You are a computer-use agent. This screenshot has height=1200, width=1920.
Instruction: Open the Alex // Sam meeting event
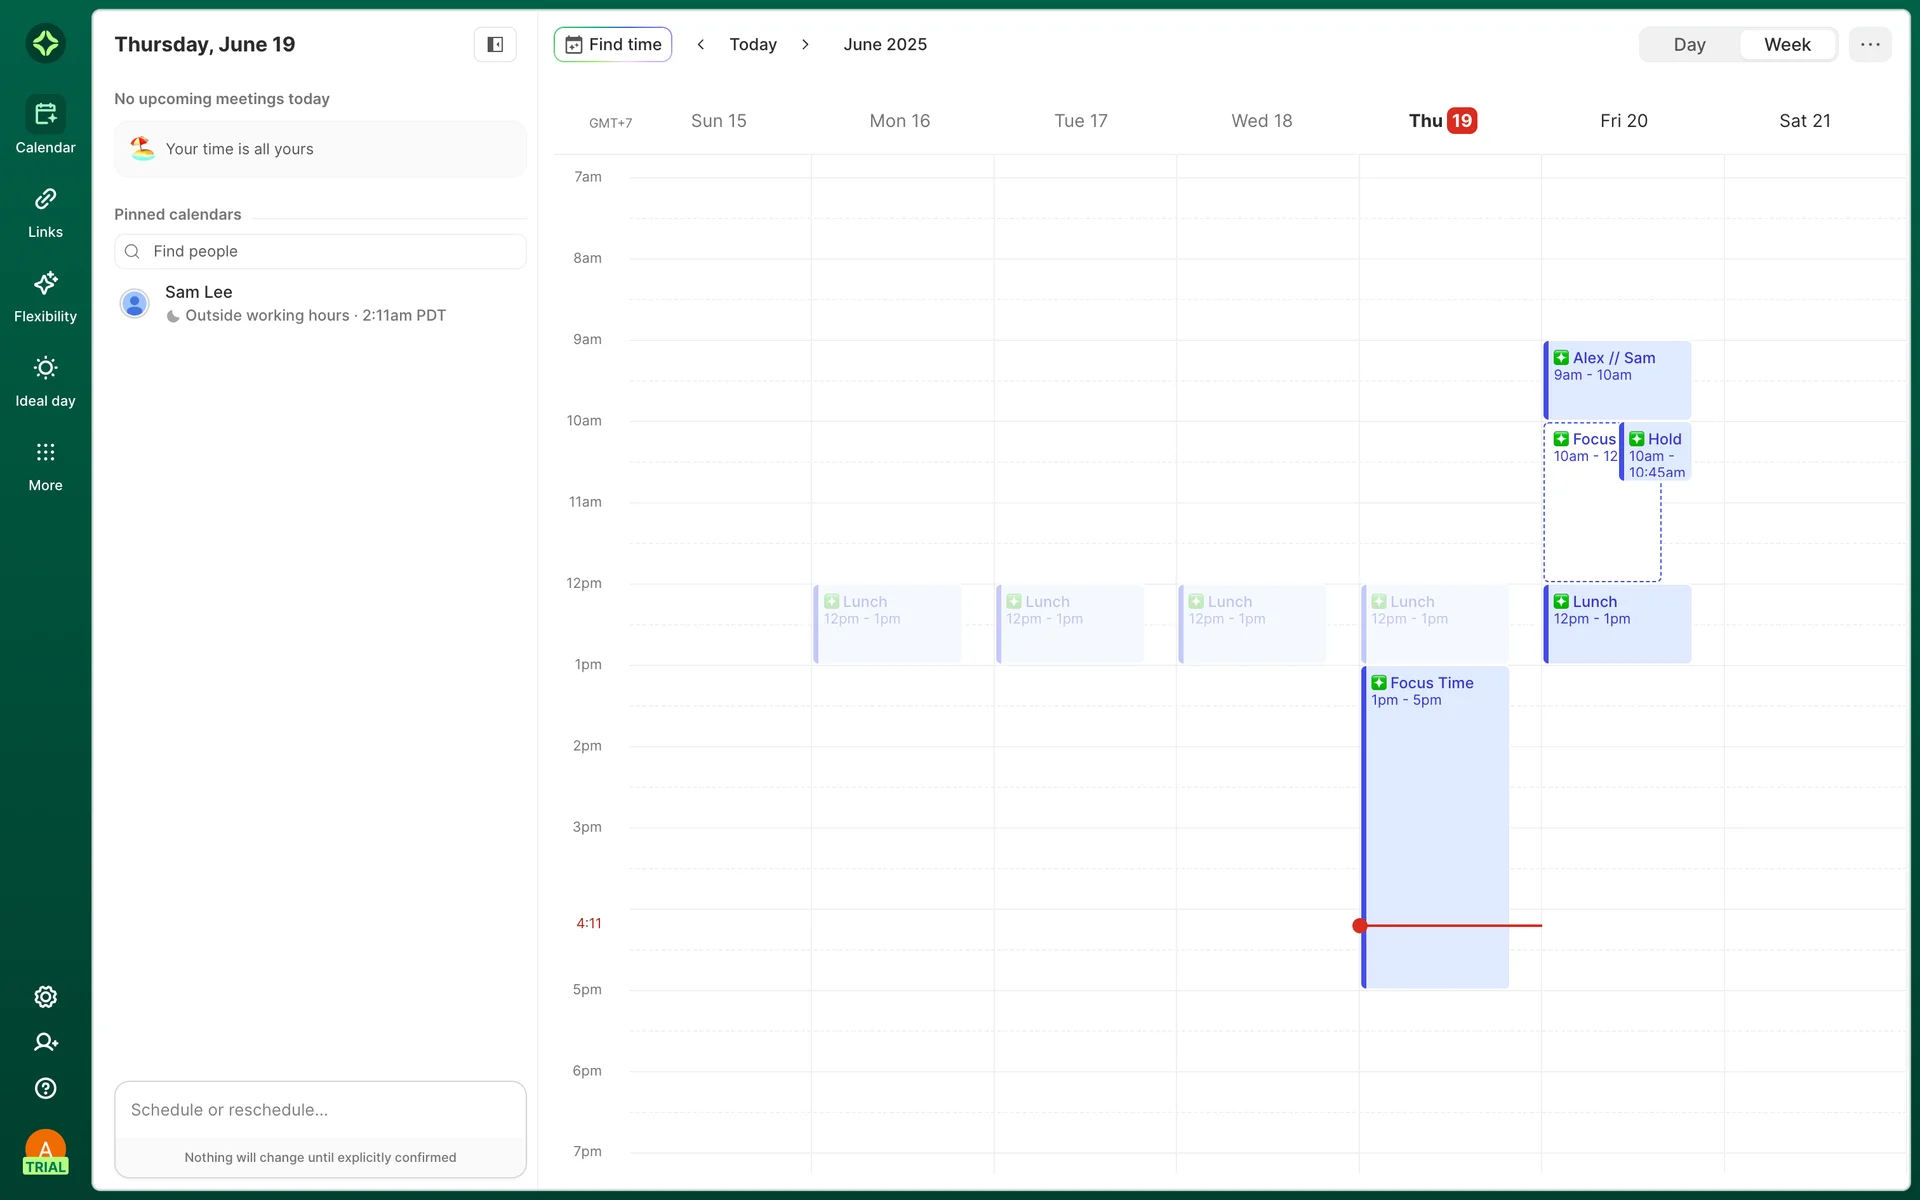pos(1617,380)
